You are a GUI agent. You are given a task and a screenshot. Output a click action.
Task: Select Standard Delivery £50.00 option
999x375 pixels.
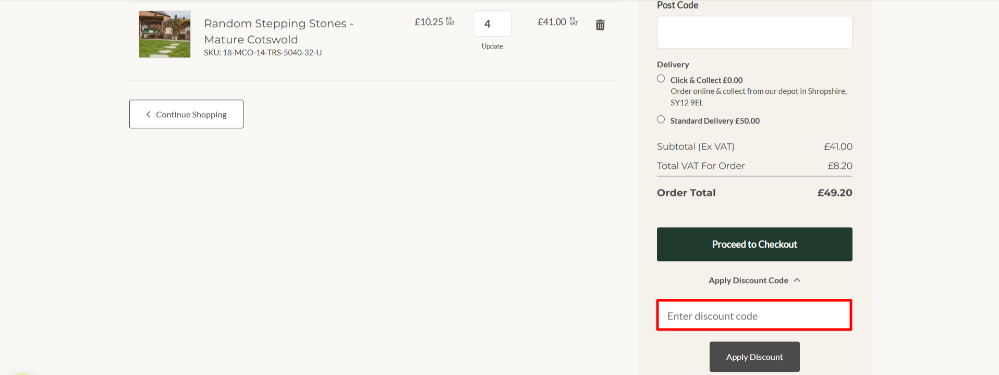(x=661, y=119)
